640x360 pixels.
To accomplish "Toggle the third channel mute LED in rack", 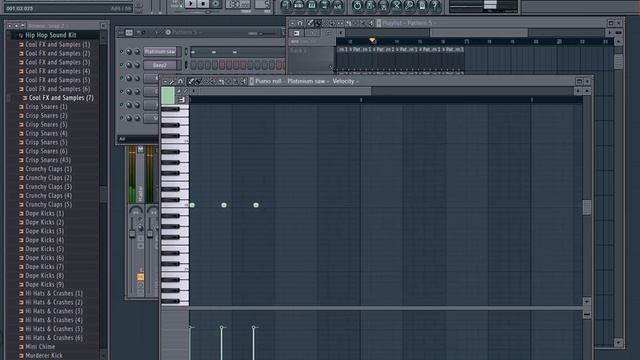I will (121, 78).
